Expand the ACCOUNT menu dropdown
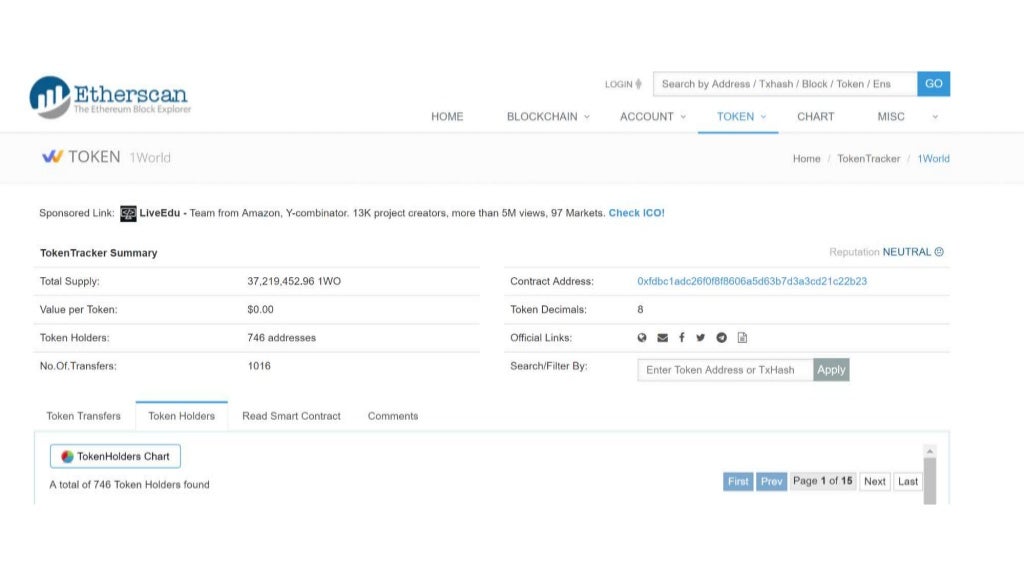The width and height of the screenshot is (1024, 576). [x=683, y=117]
